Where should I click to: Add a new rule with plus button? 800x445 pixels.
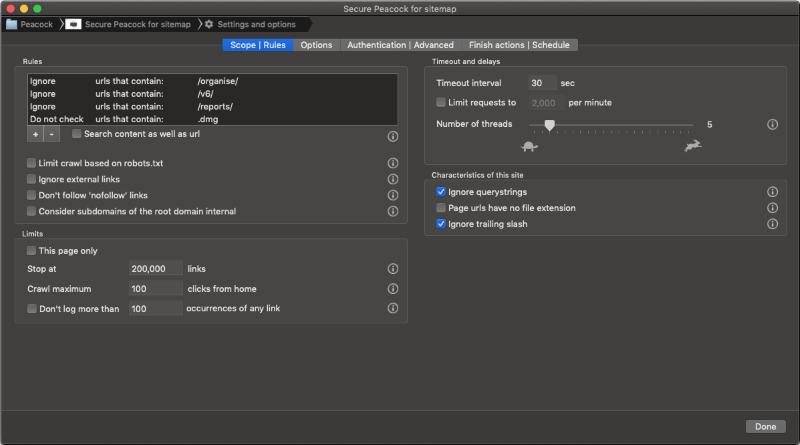point(35,134)
